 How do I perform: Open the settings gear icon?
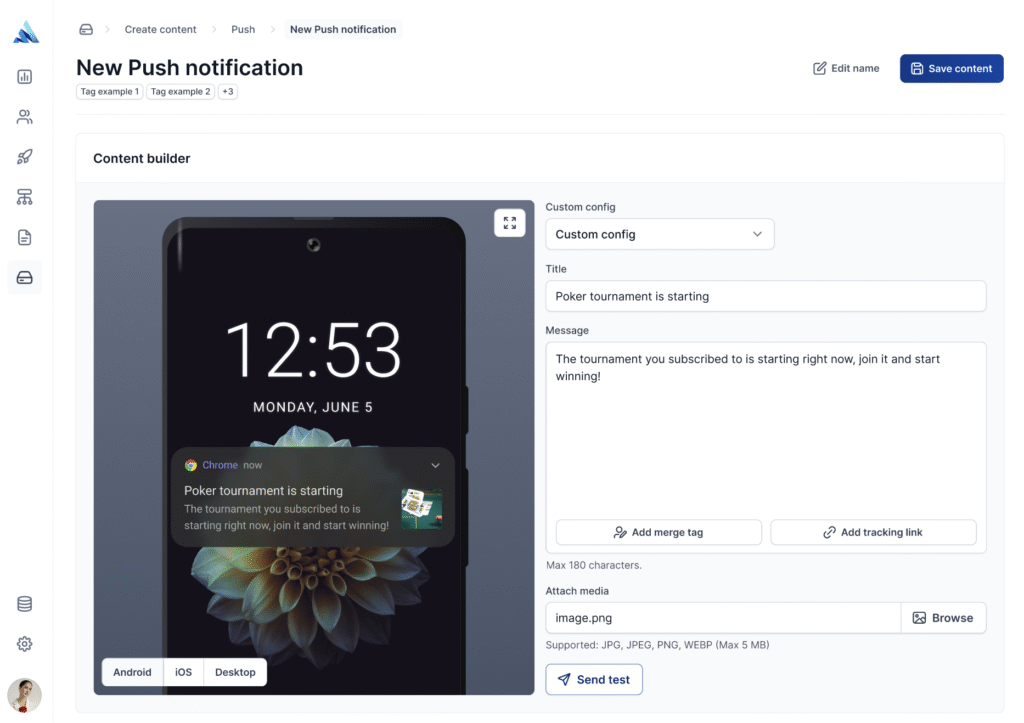coord(24,644)
